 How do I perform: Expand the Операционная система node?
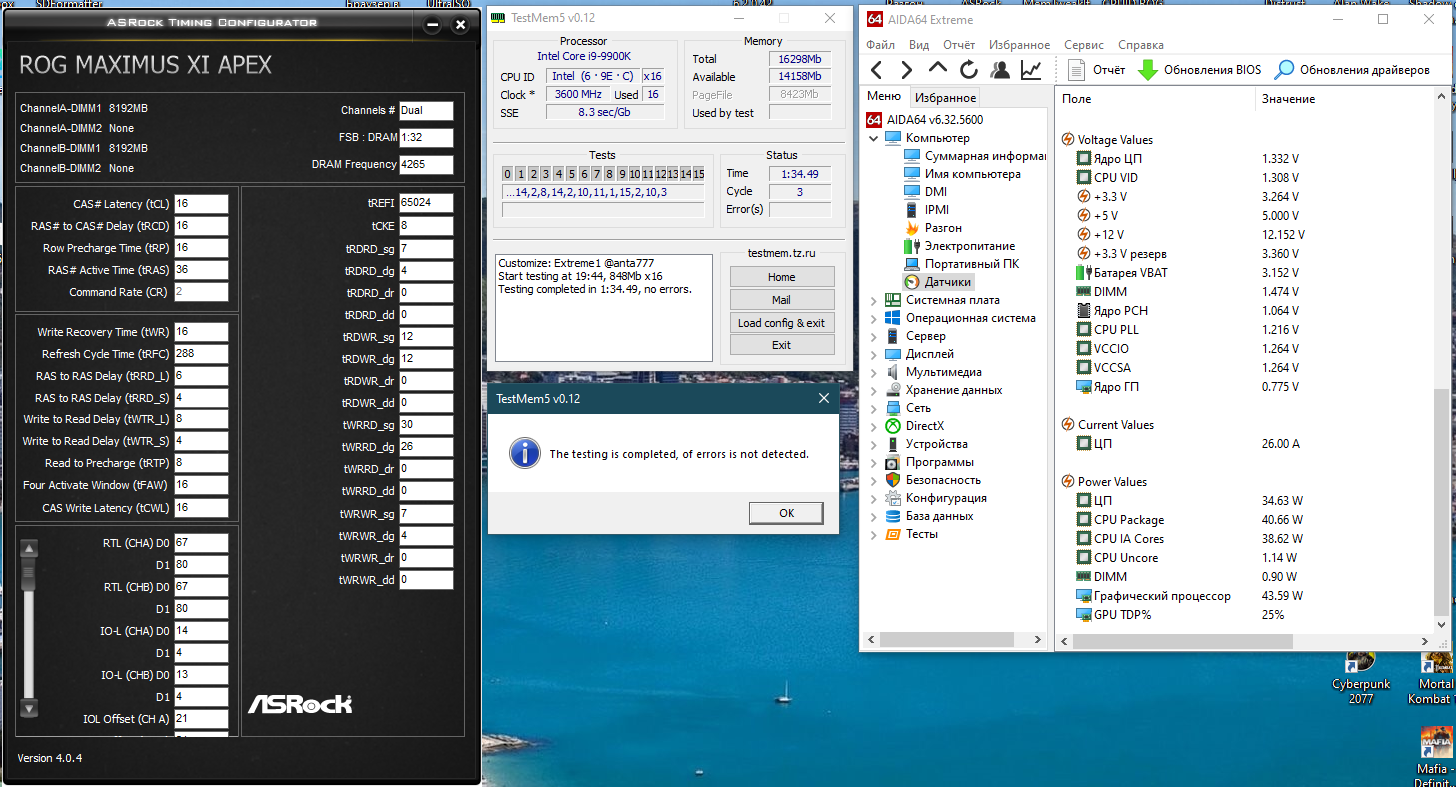point(874,318)
